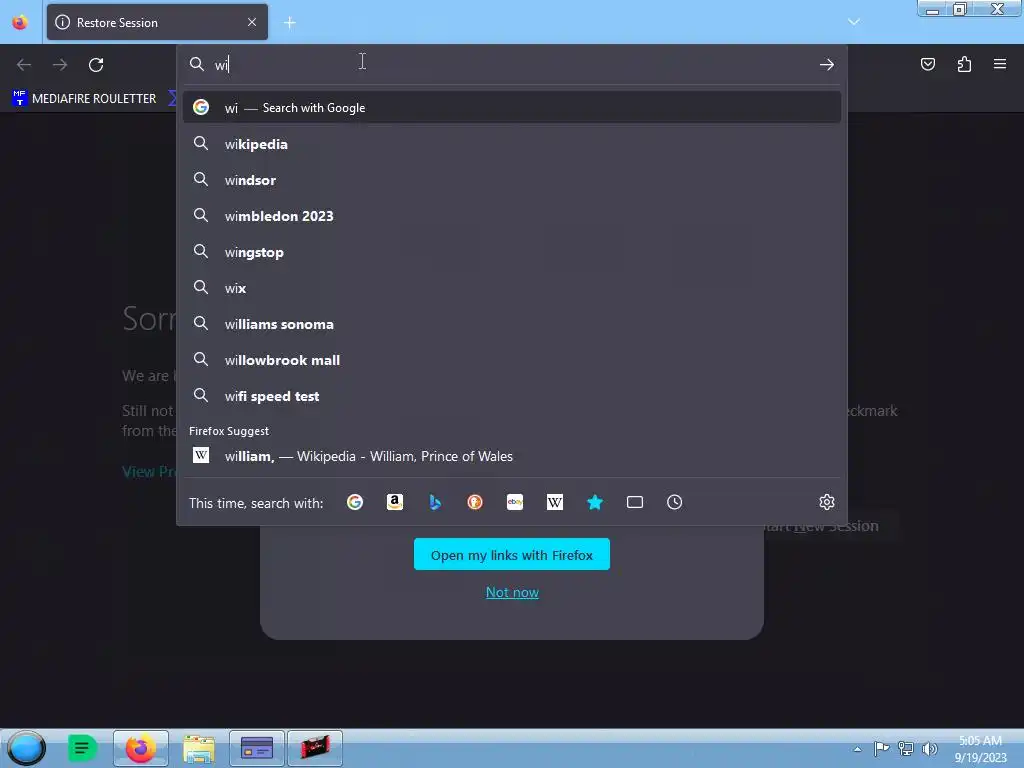Open William, Prince of Wales Wikipedia suggestion
The width and height of the screenshot is (1024, 768).
click(x=512, y=456)
